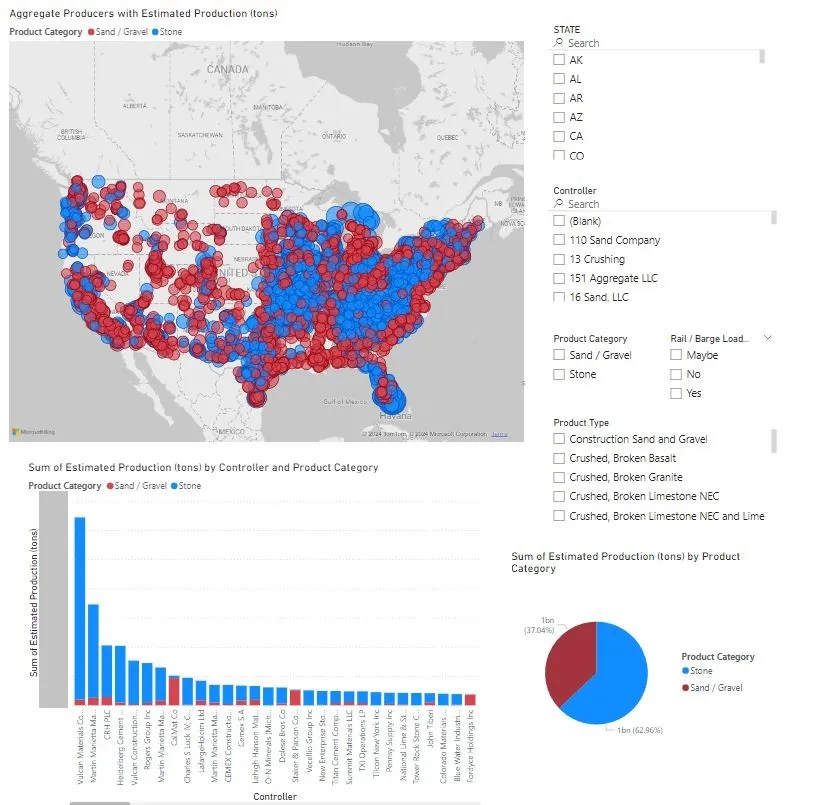Click the mostly red CalMat Co bar
This screenshot has width=834, height=805.
174,691
